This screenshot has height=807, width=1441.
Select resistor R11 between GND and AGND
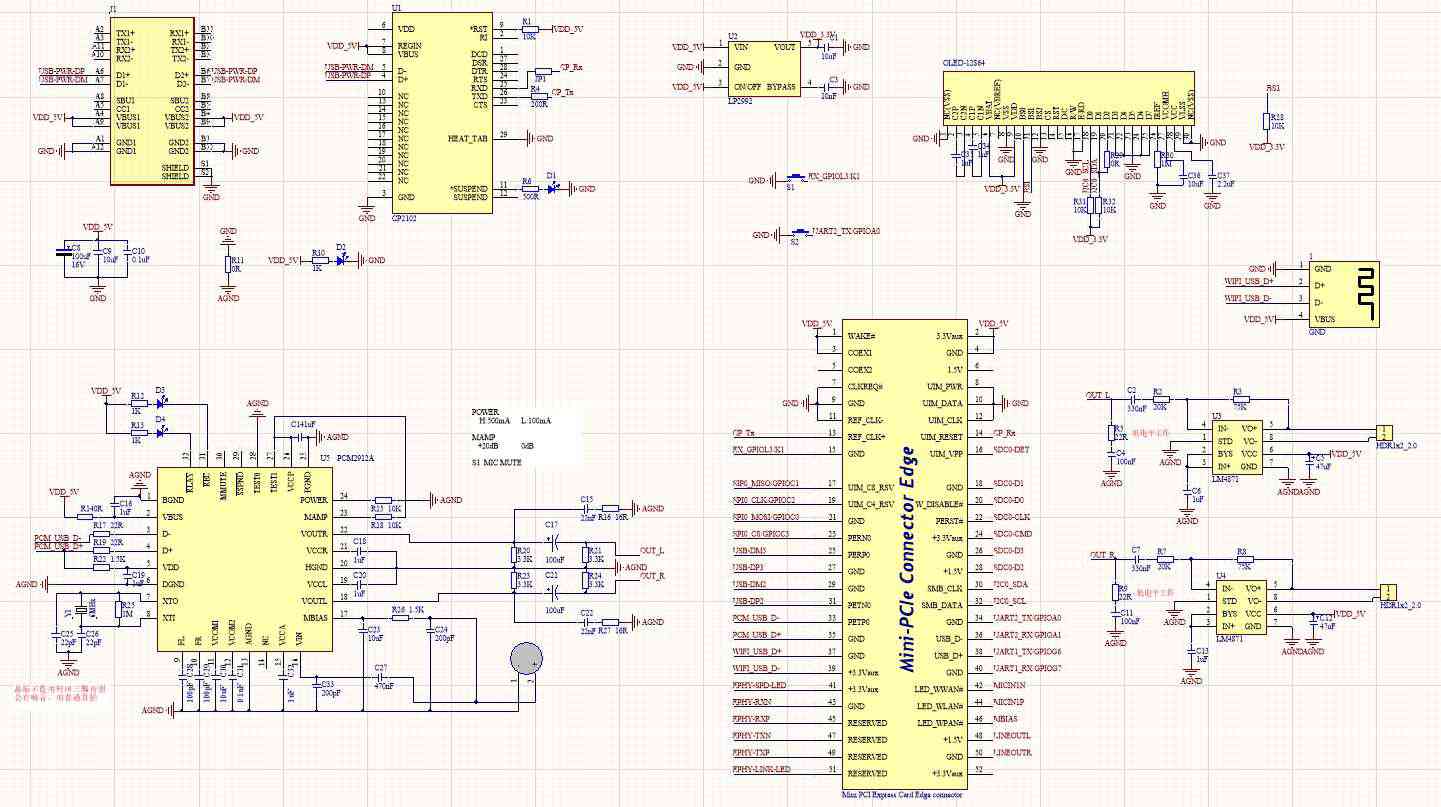pyautogui.click(x=227, y=265)
